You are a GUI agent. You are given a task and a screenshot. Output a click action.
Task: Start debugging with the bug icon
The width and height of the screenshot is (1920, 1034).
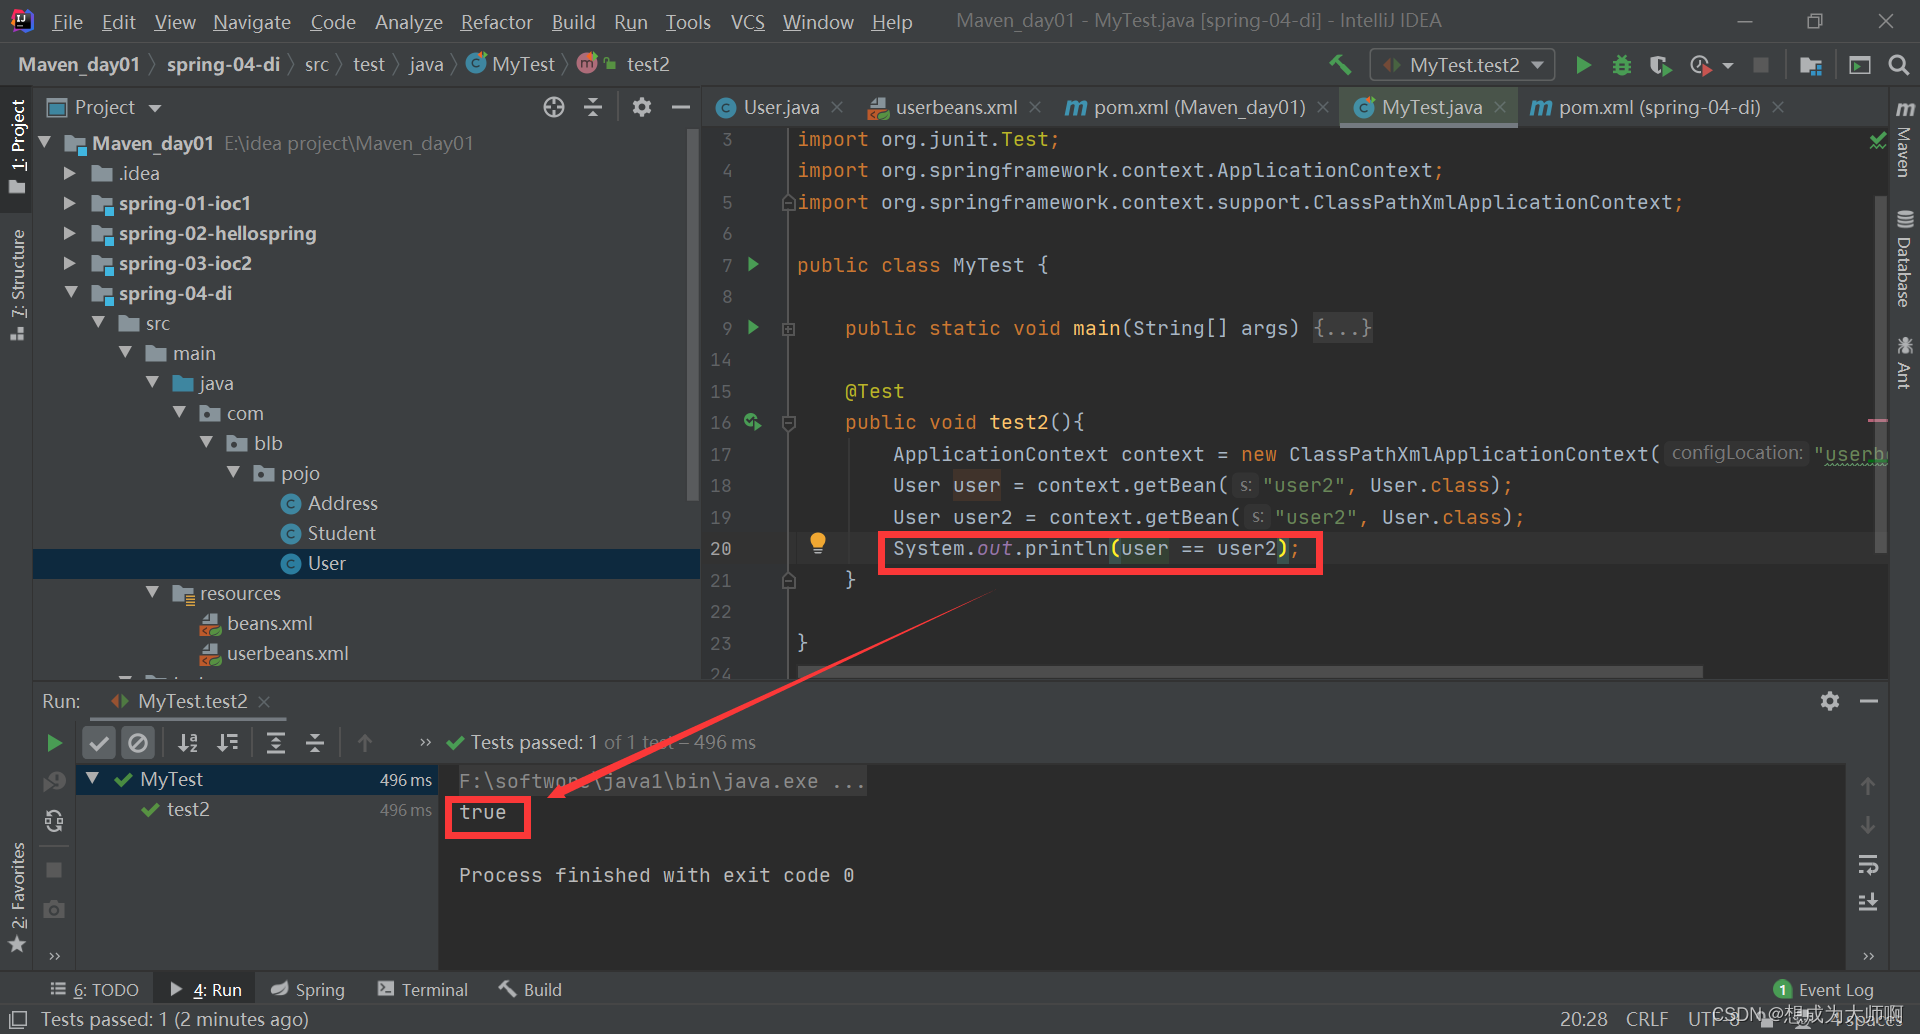1621,65
